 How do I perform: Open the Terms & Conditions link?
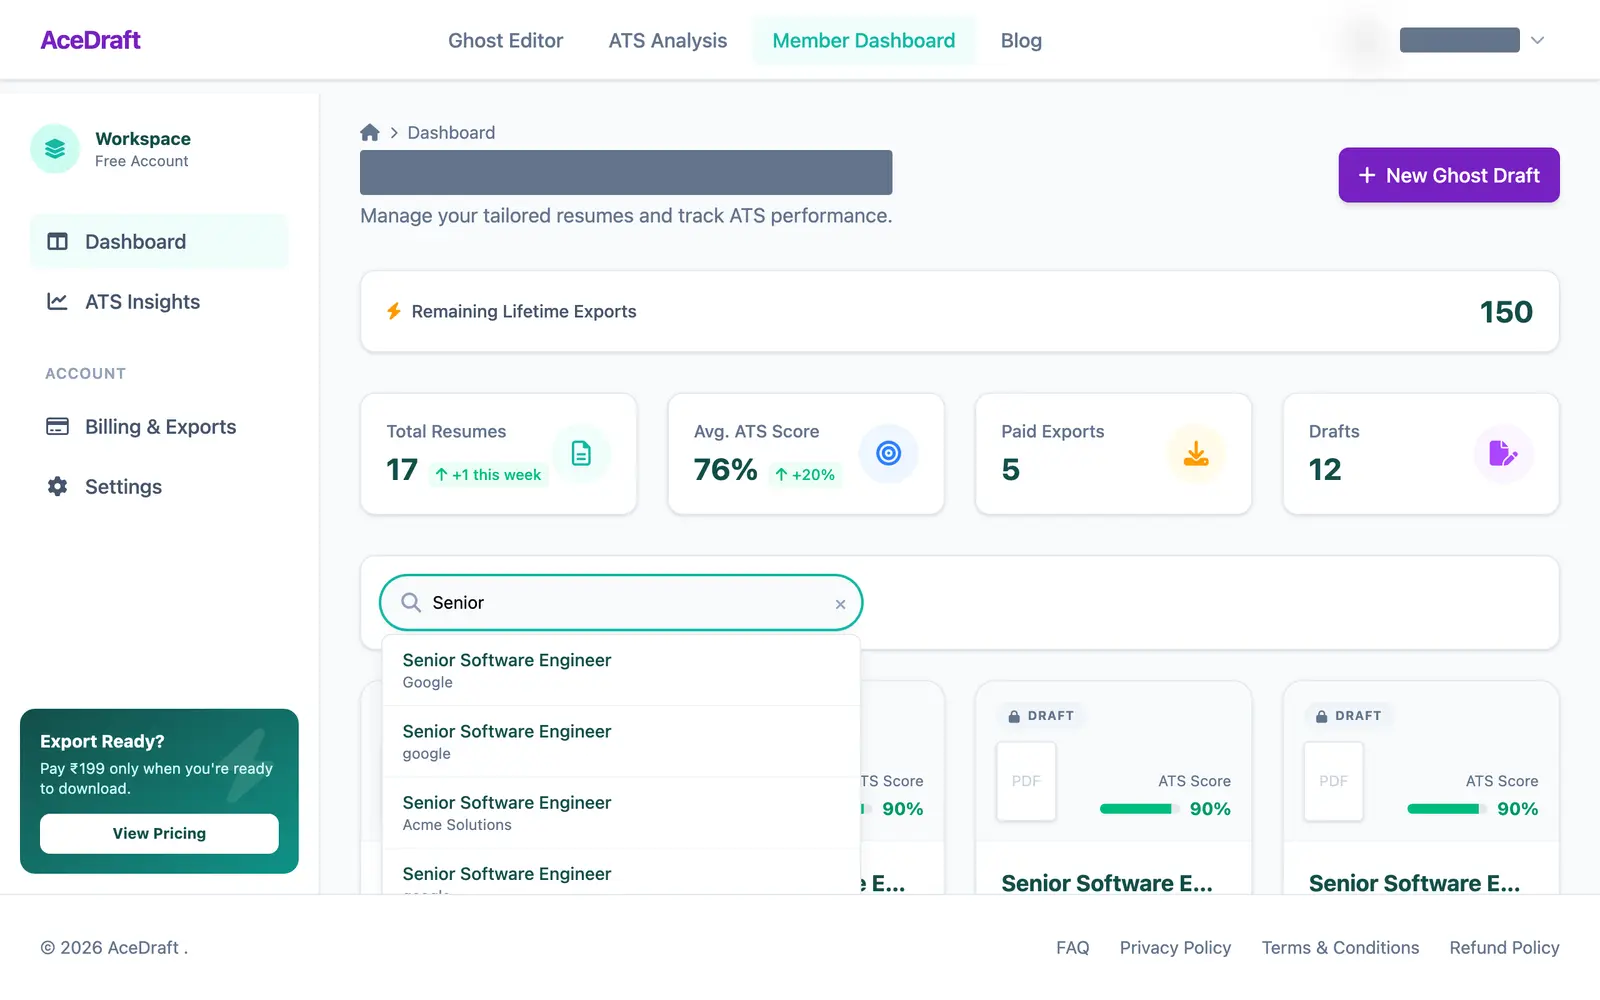point(1340,948)
